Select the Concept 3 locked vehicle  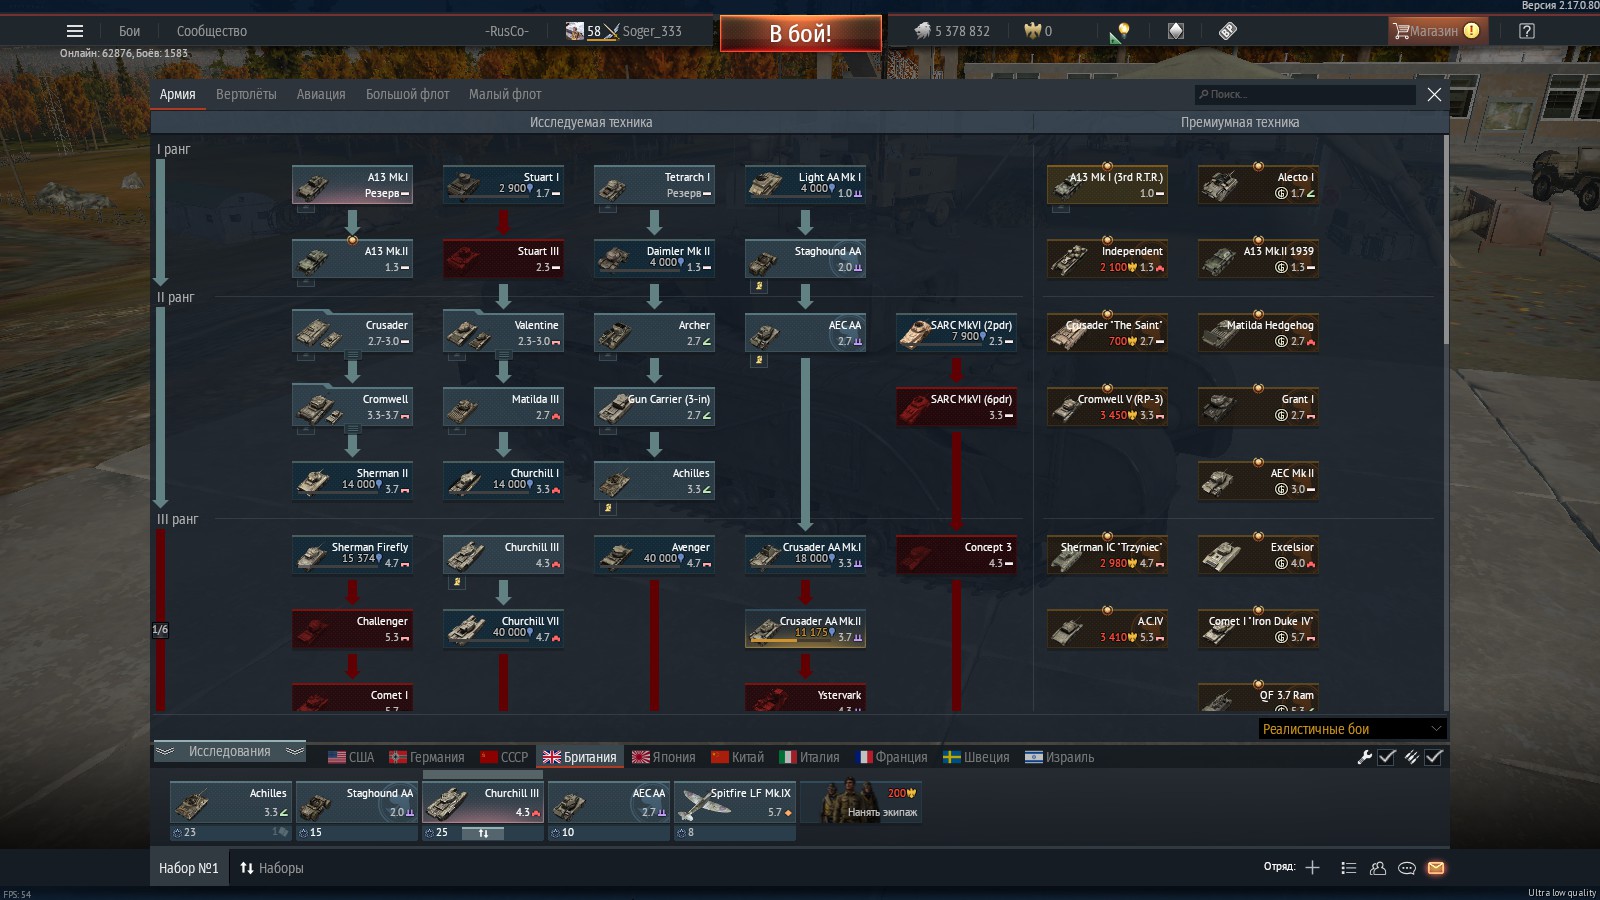coord(956,555)
